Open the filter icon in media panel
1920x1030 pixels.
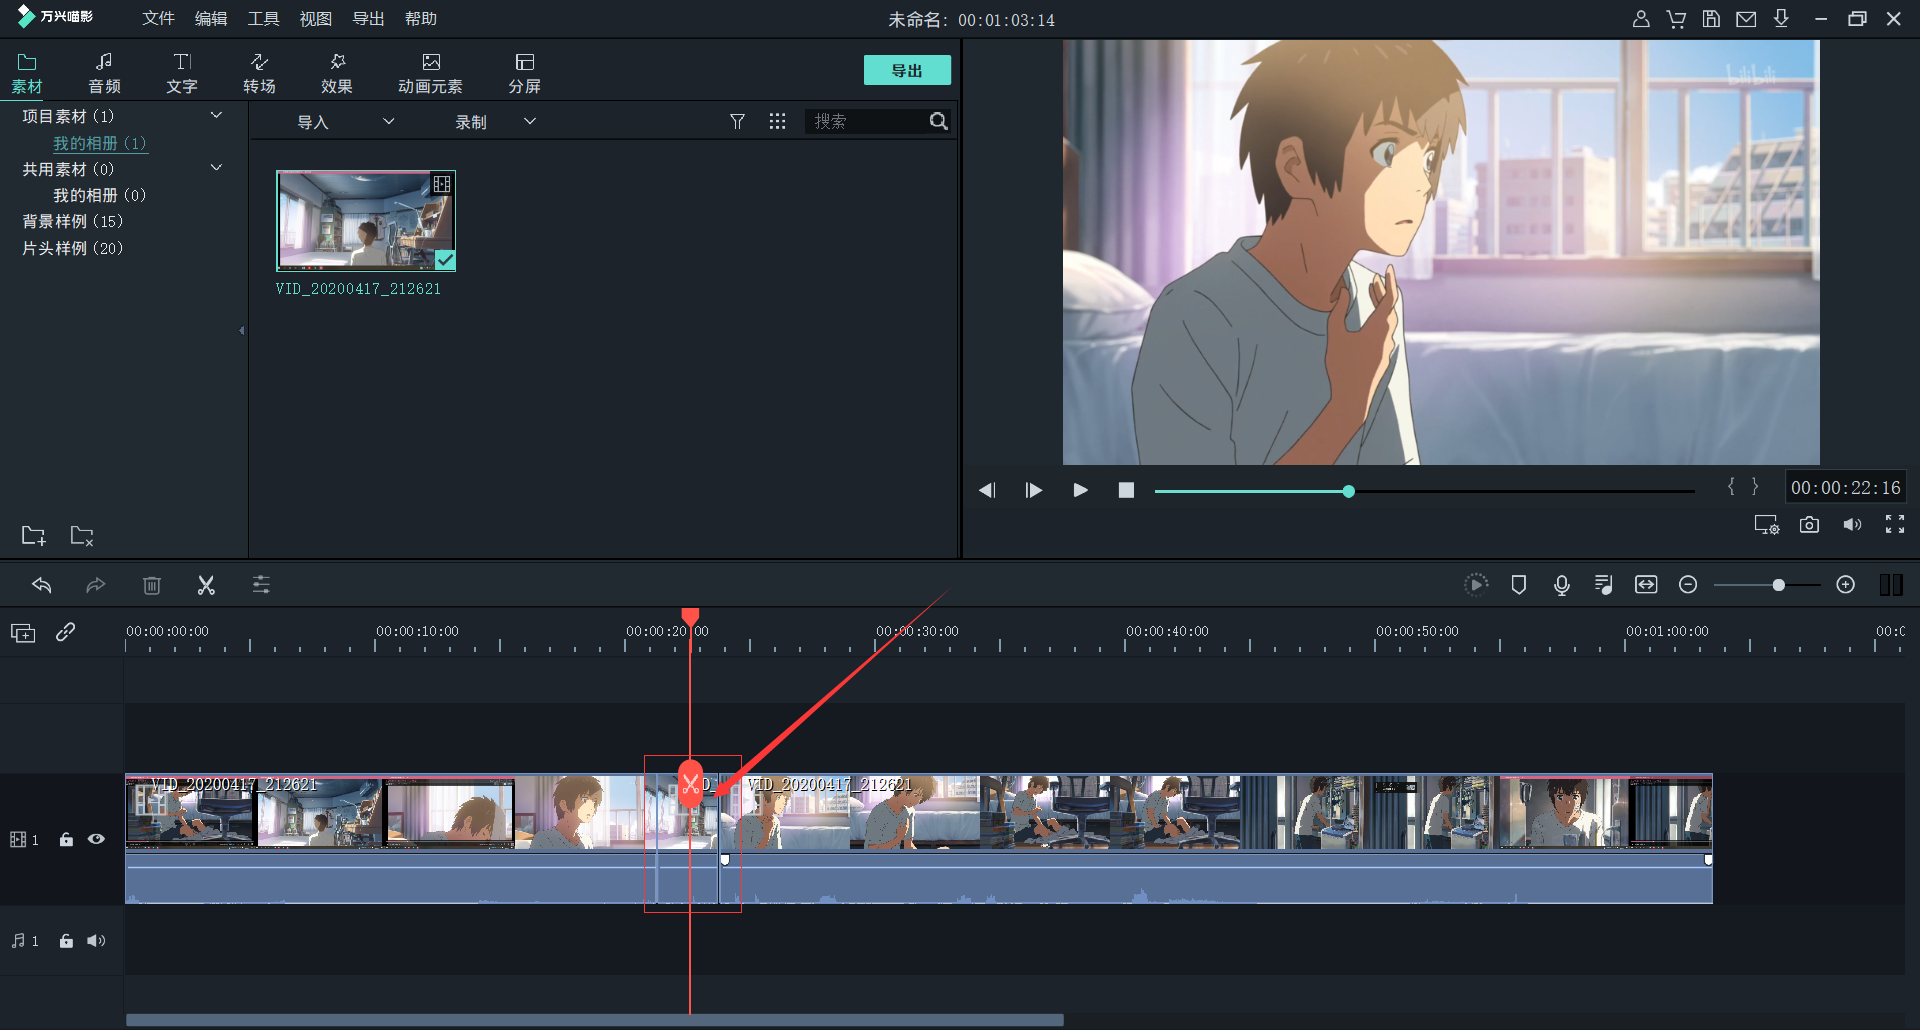[737, 121]
